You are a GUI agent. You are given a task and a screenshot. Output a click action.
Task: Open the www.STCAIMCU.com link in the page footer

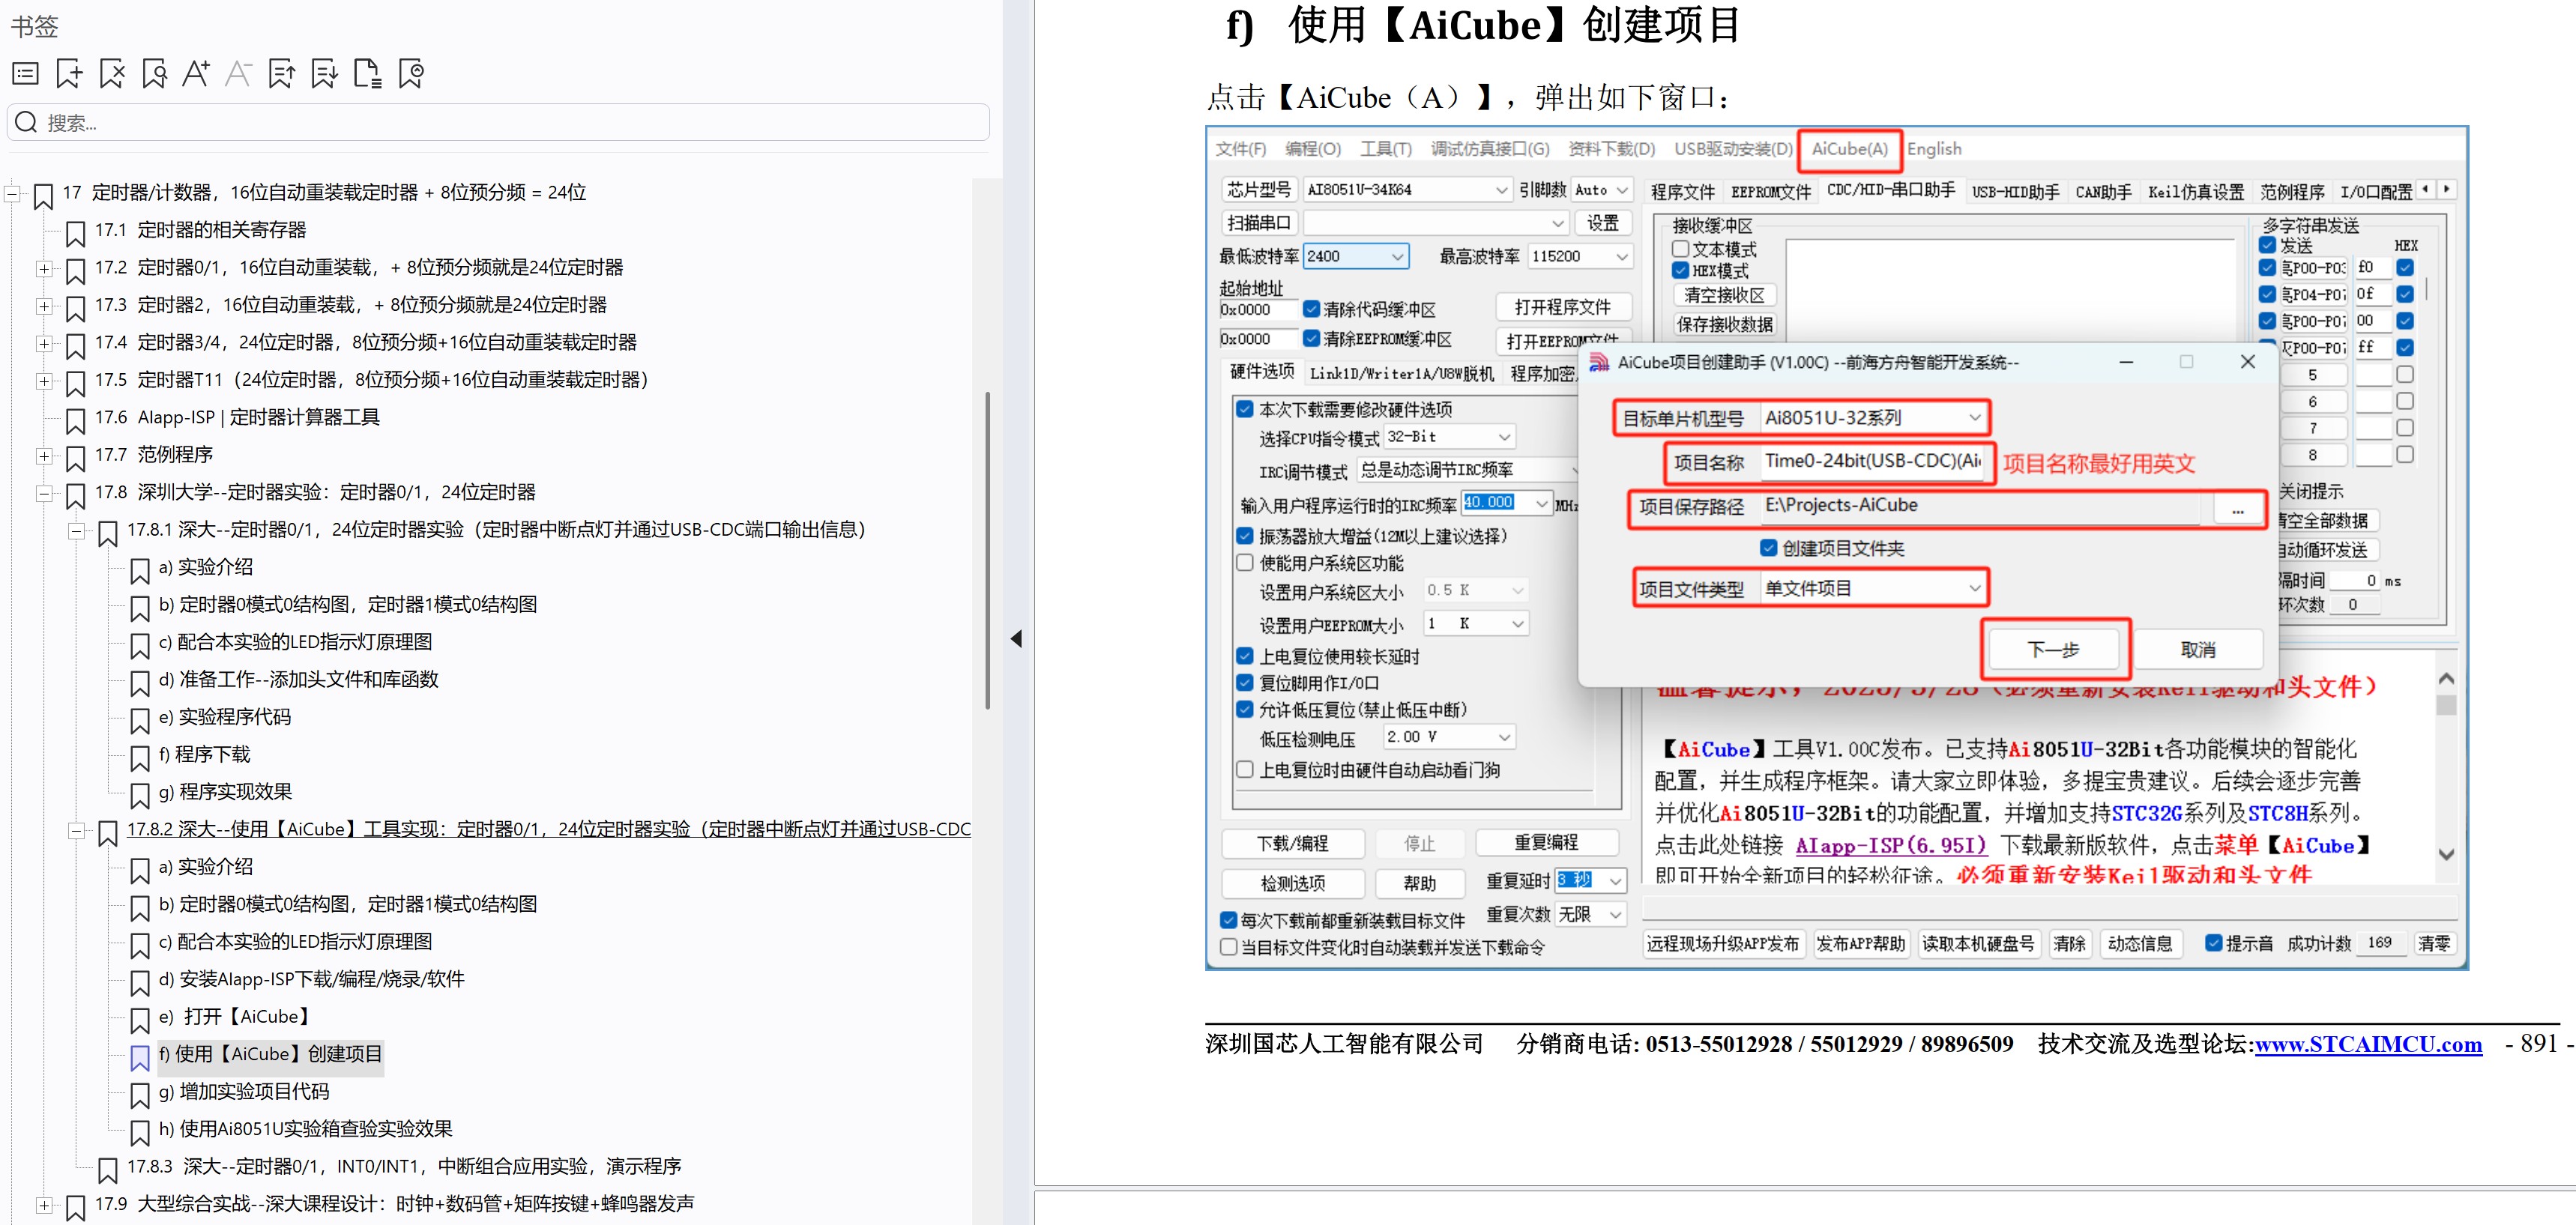2368,1044
